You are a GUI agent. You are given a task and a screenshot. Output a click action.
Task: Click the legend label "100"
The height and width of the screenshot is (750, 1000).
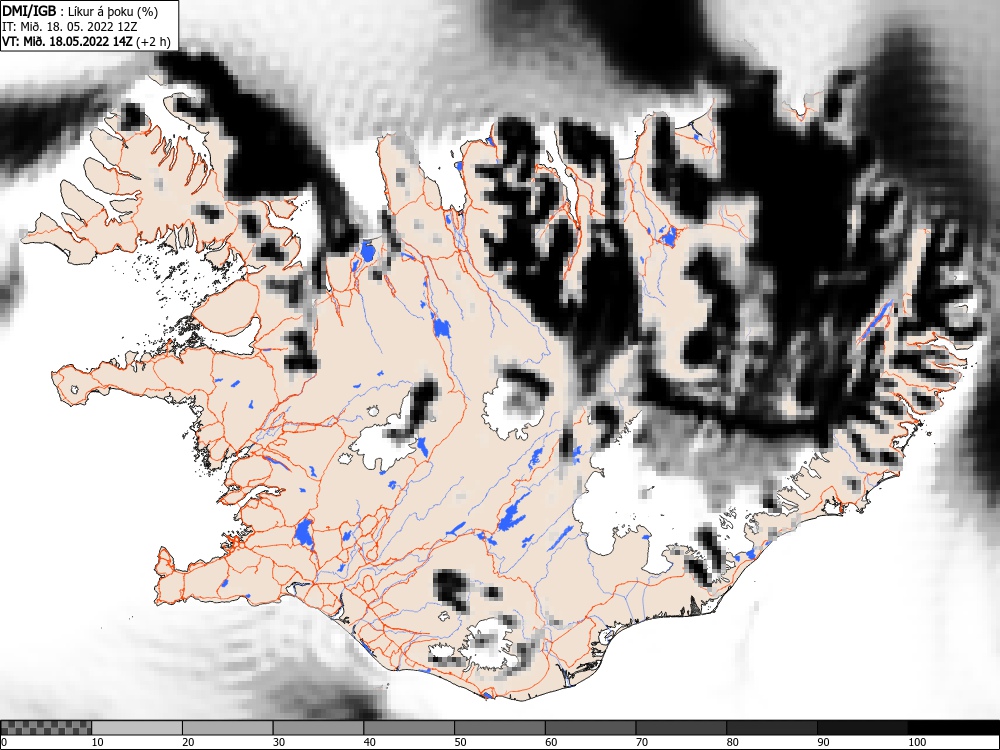coord(916,742)
